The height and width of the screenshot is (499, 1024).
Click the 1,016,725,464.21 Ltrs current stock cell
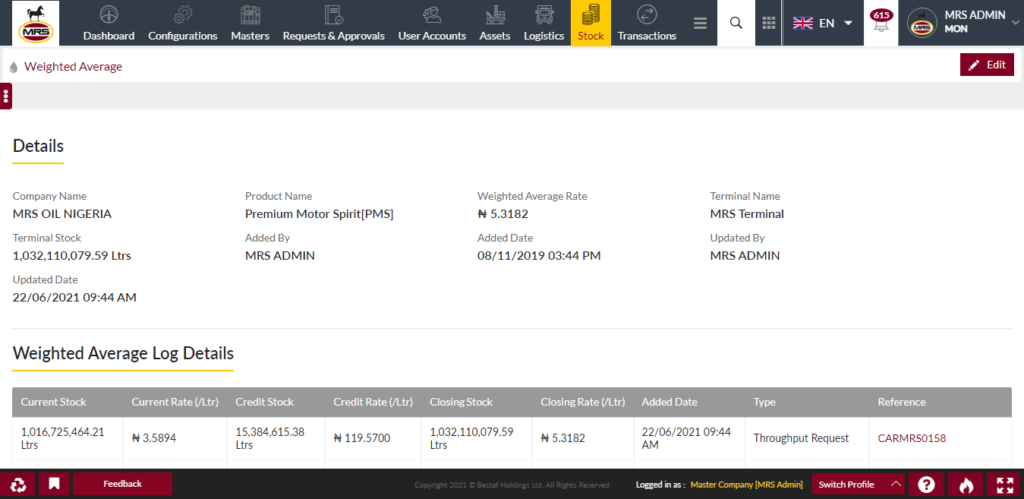coord(65,438)
